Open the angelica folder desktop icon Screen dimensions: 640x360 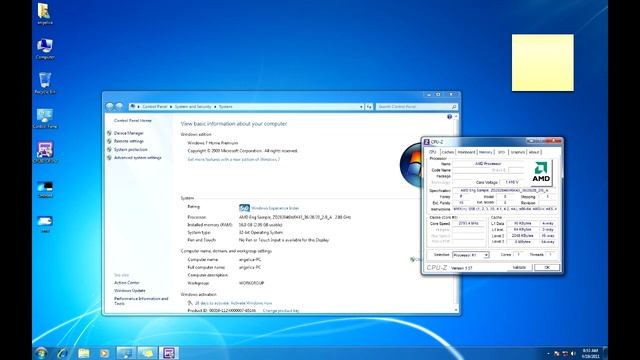click(x=44, y=13)
